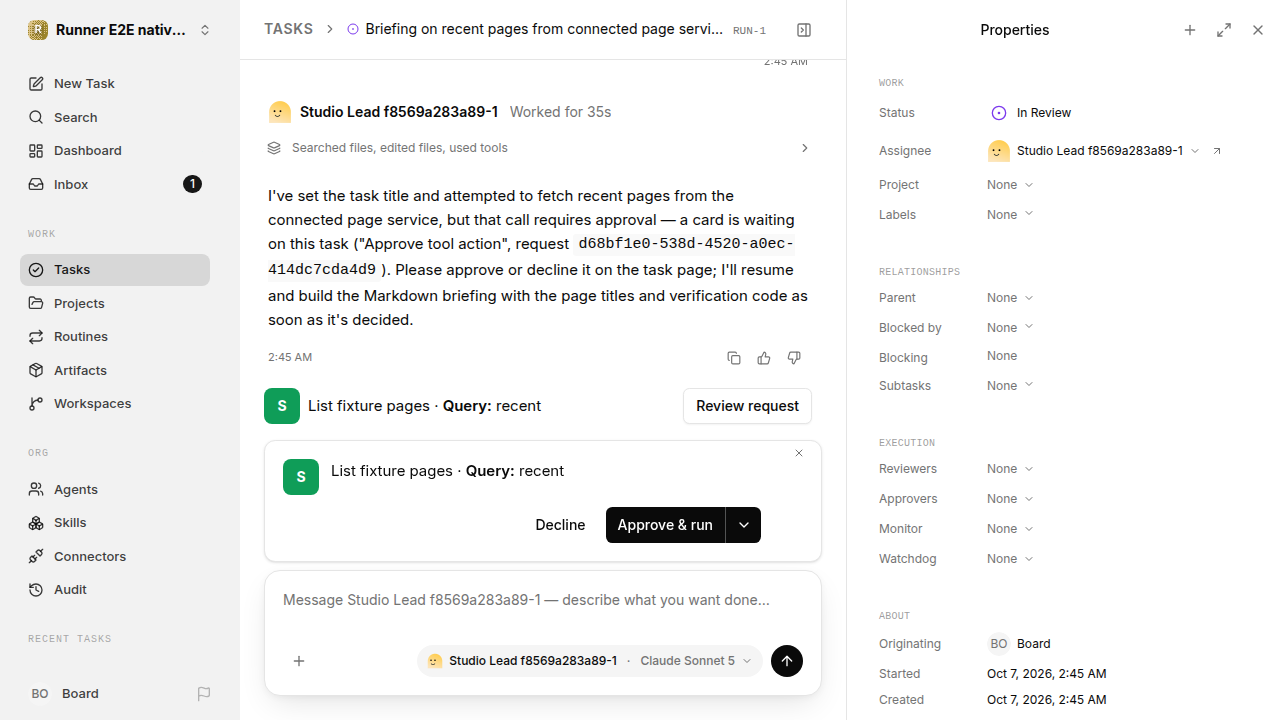Close the Properties panel

point(1258,30)
